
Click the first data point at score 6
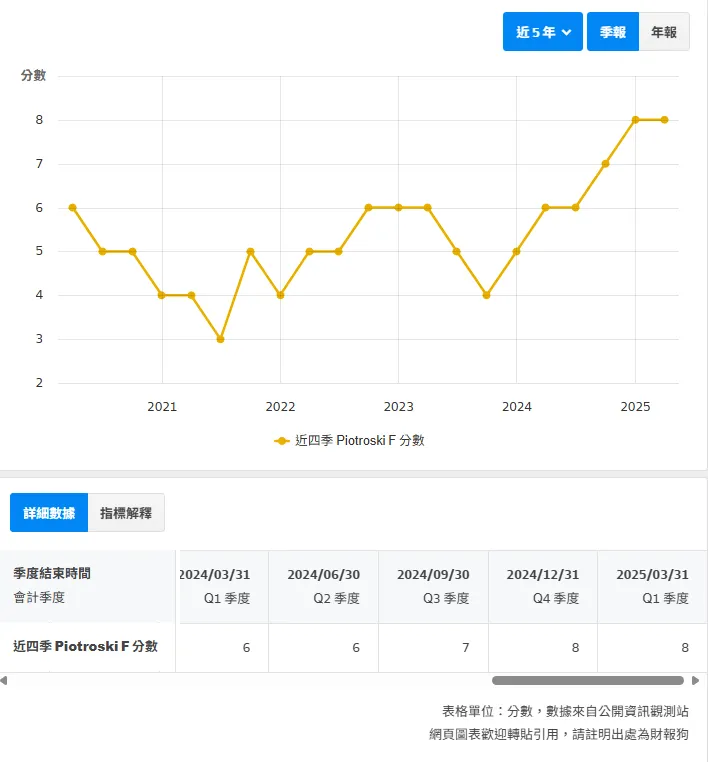point(72,208)
